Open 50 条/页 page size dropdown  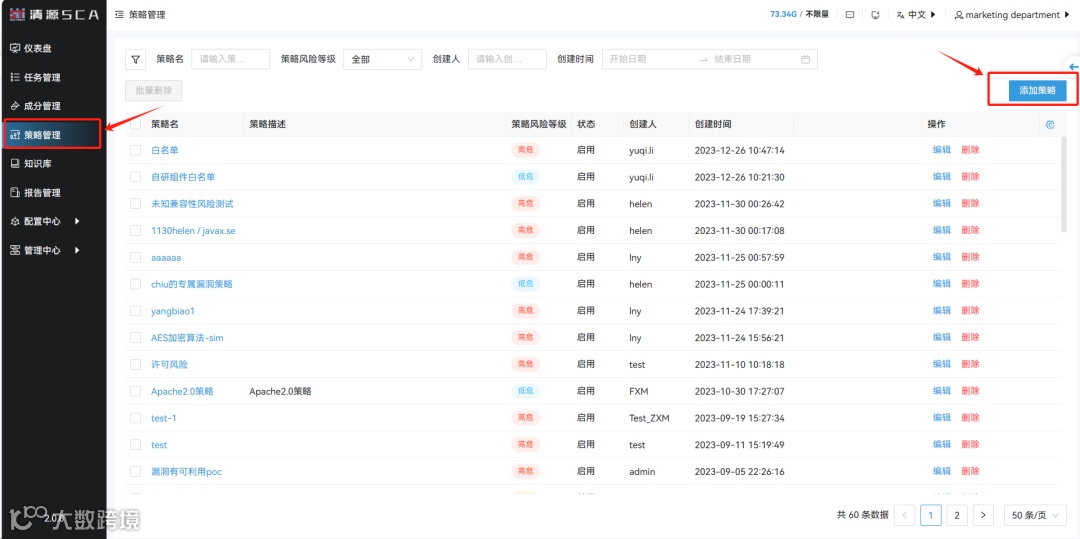coord(1035,515)
